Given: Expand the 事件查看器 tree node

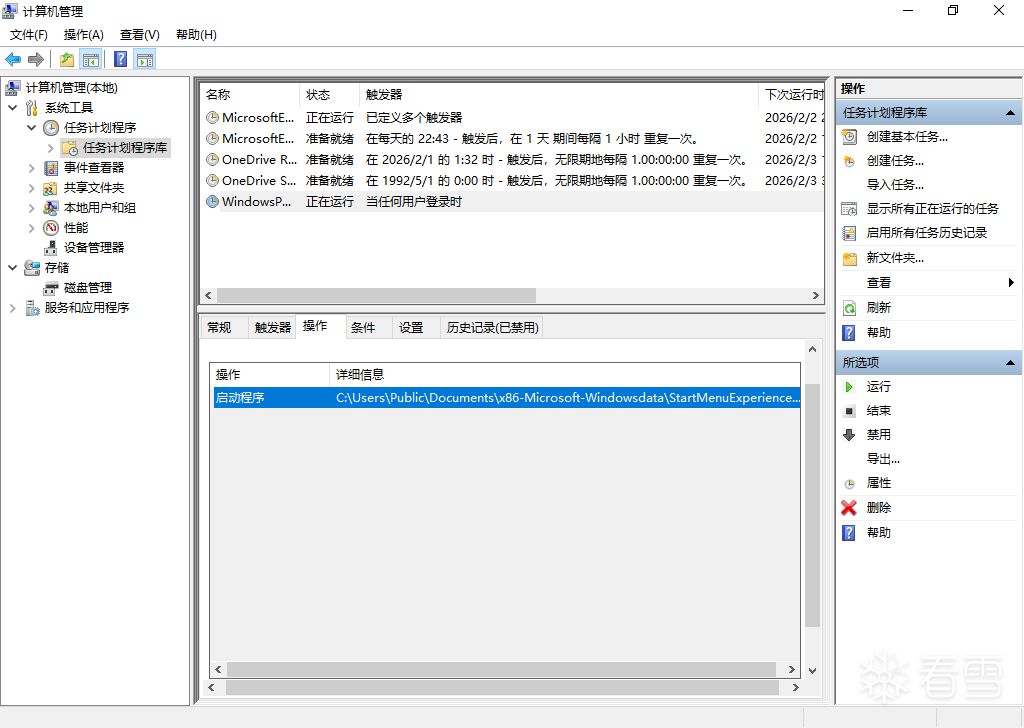Looking at the screenshot, I should coord(32,168).
